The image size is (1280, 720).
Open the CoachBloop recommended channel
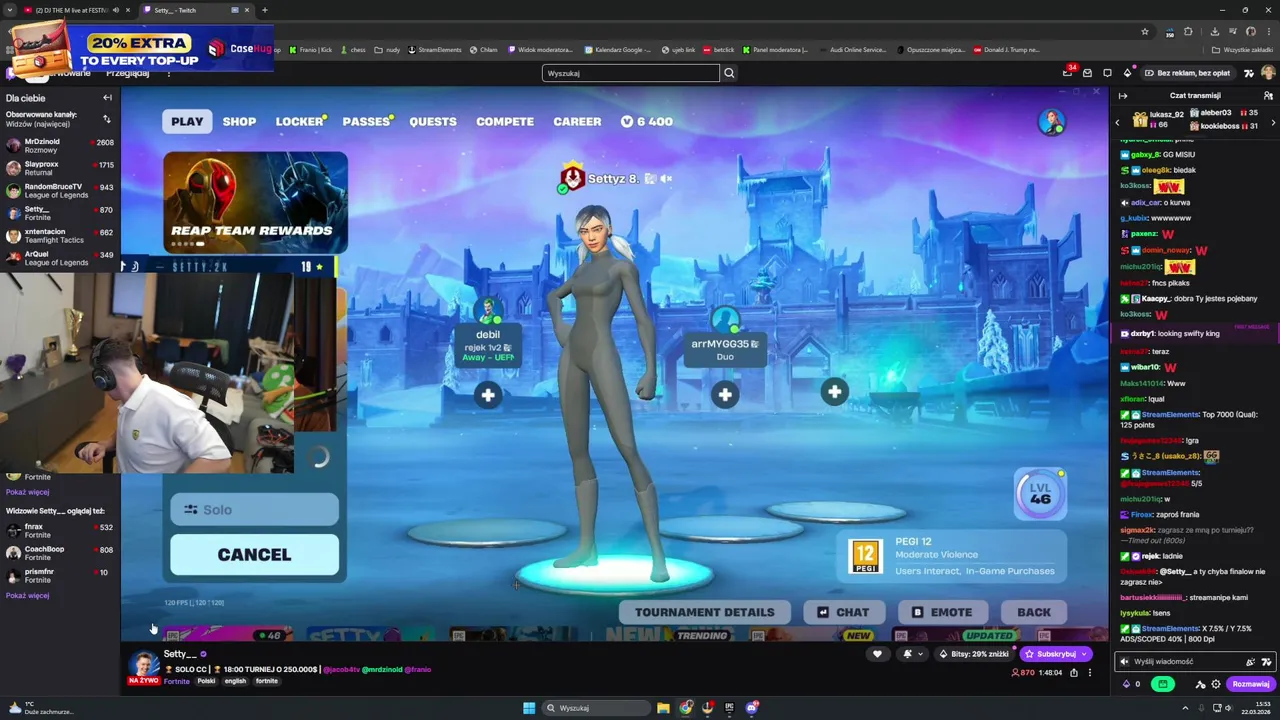point(60,553)
